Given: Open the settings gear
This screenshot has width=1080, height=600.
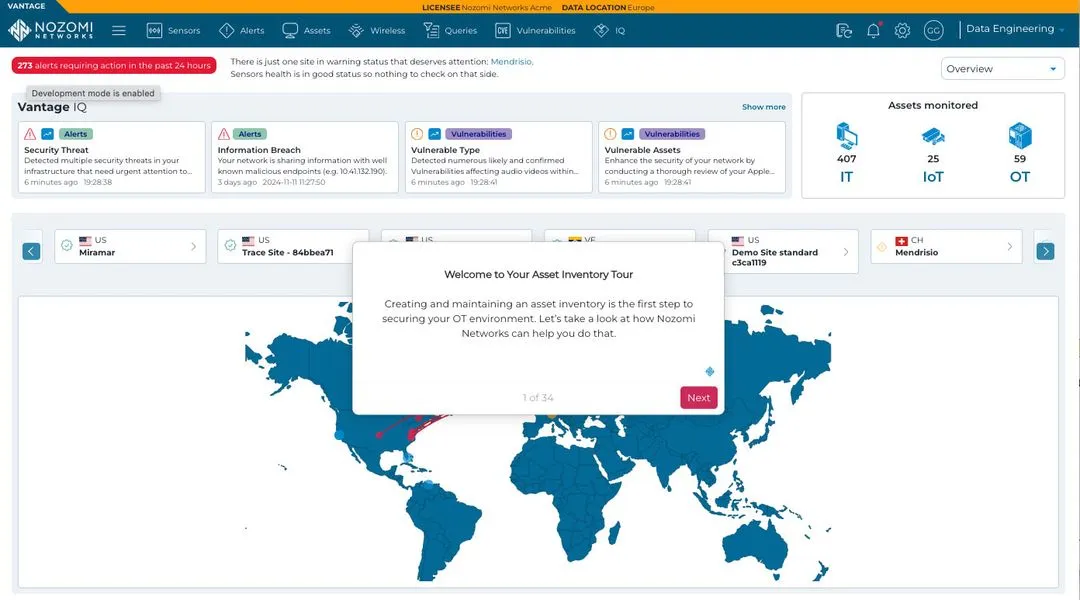Looking at the screenshot, I should [x=902, y=30].
